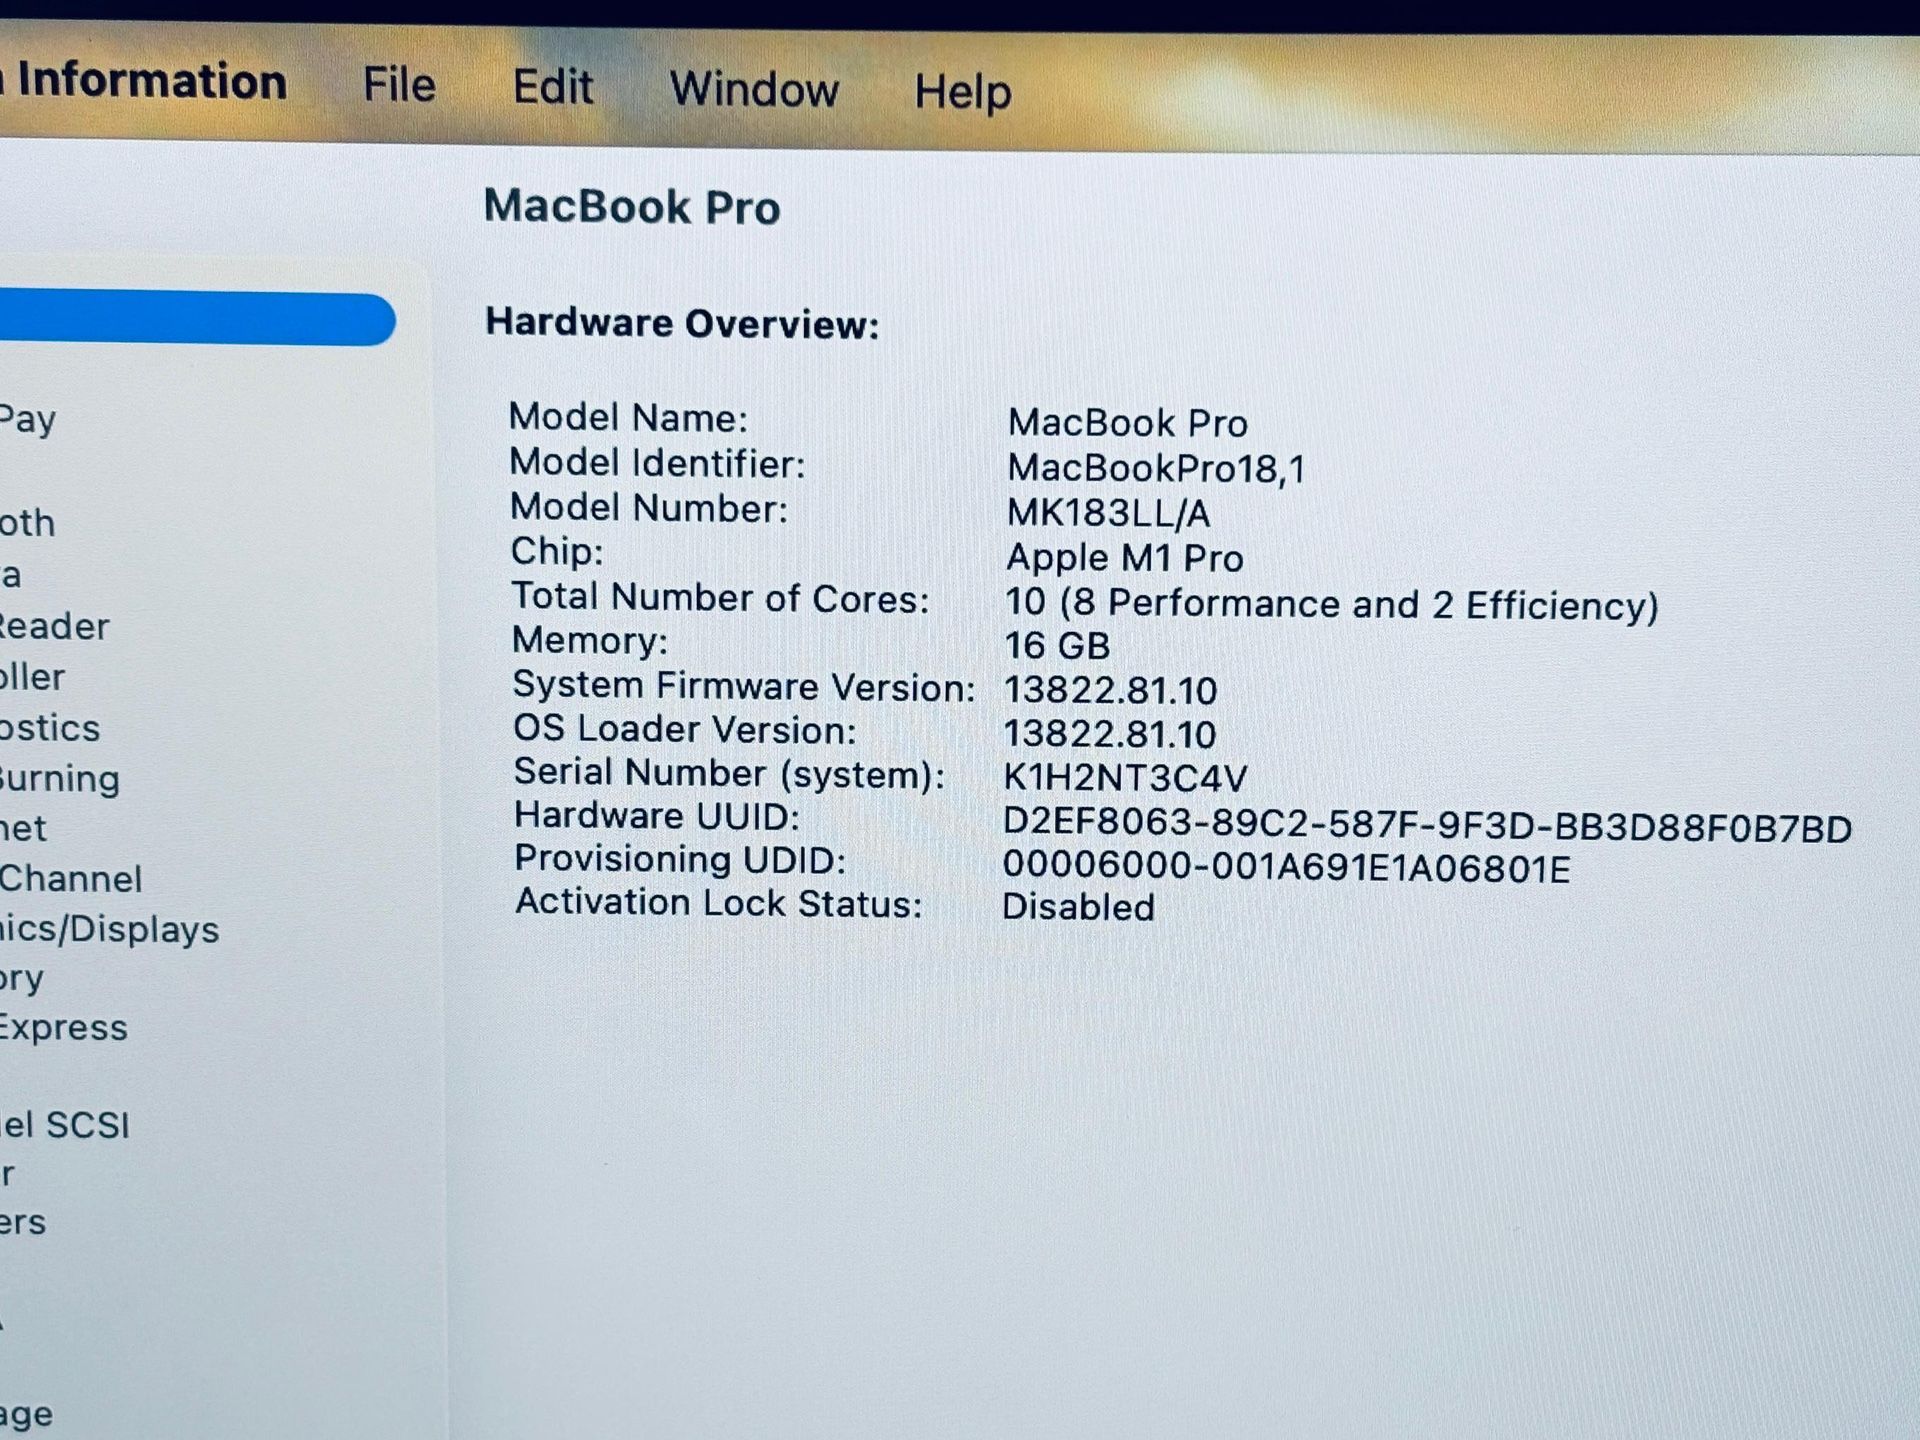1920x1440 pixels.
Task: Click the MacBook Pro window title
Action: point(632,207)
